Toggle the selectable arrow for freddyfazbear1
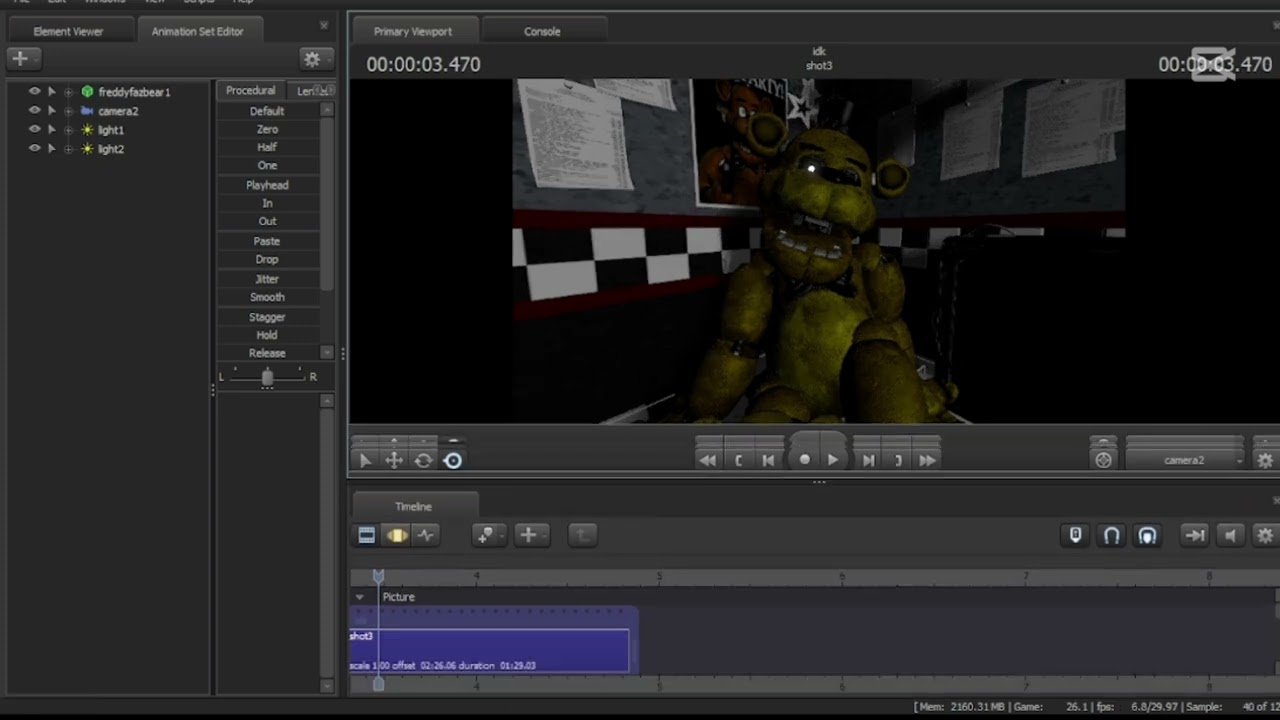1280x720 pixels. (x=52, y=92)
